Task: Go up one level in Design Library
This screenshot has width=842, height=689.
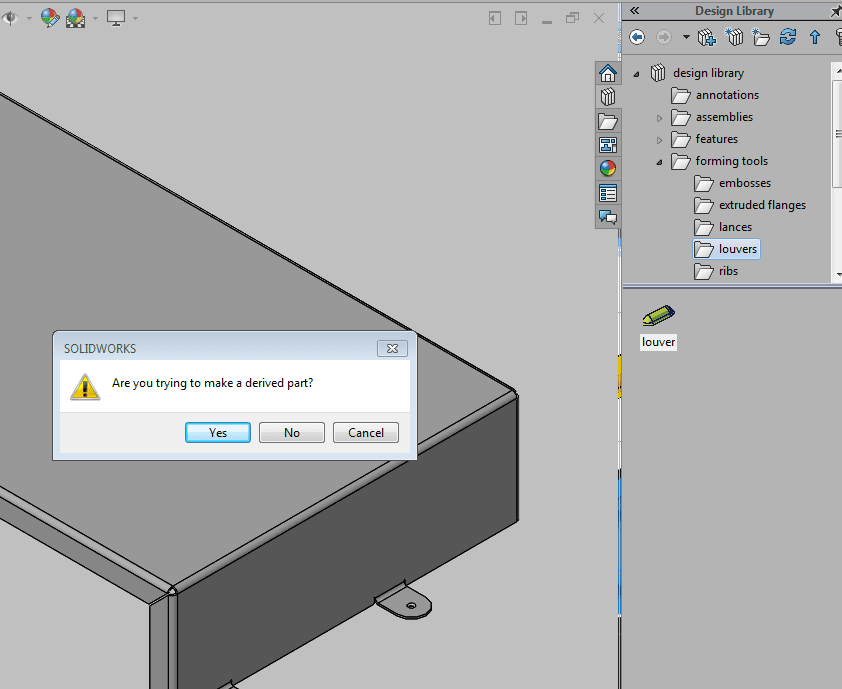Action: coord(814,37)
